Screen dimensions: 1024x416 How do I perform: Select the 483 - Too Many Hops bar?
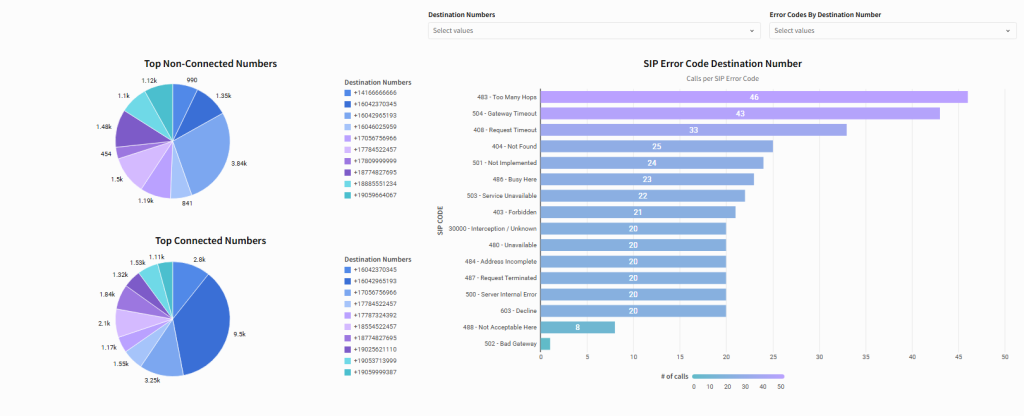753,97
